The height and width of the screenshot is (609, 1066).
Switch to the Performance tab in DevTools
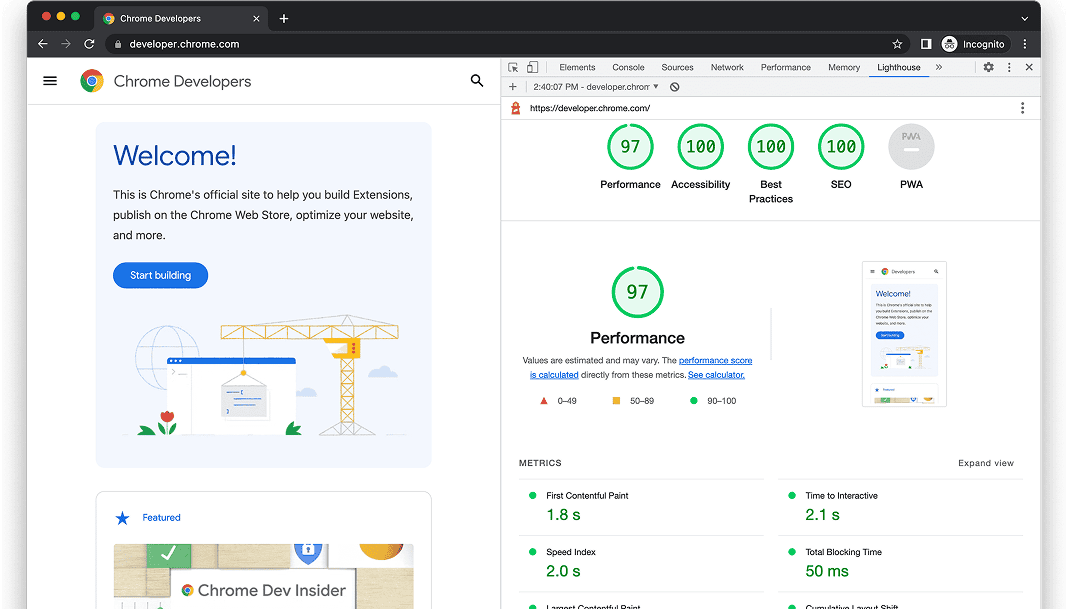[x=785, y=67]
